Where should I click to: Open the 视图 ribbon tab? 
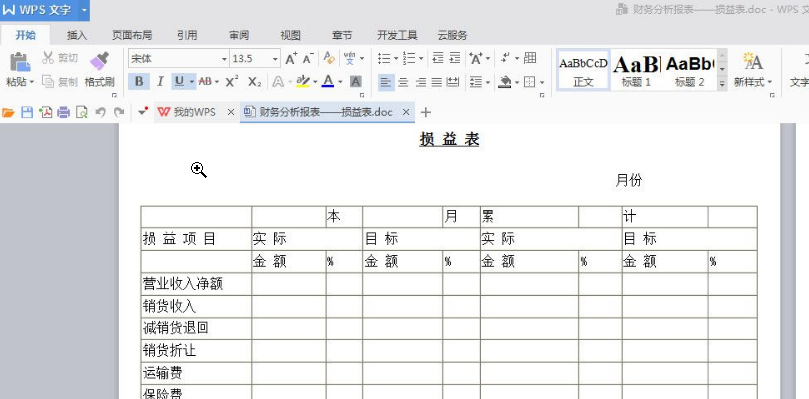coord(290,35)
